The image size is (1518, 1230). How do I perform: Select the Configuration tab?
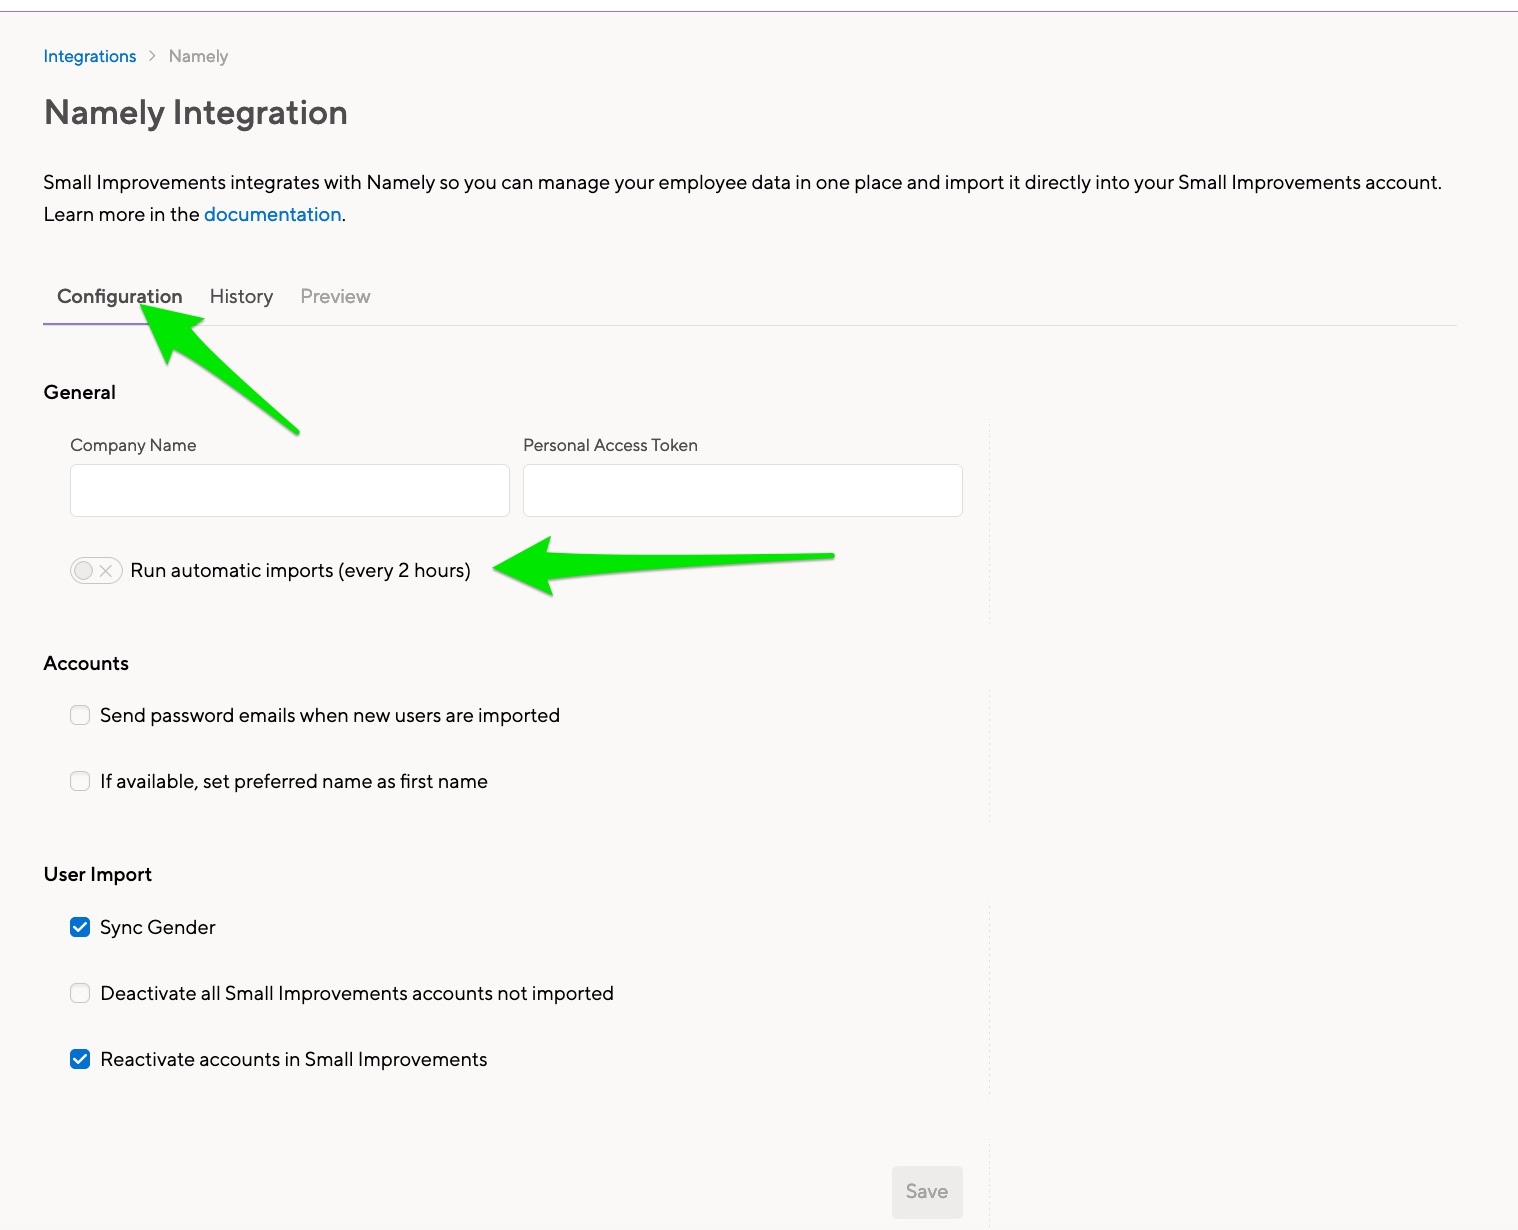click(119, 296)
